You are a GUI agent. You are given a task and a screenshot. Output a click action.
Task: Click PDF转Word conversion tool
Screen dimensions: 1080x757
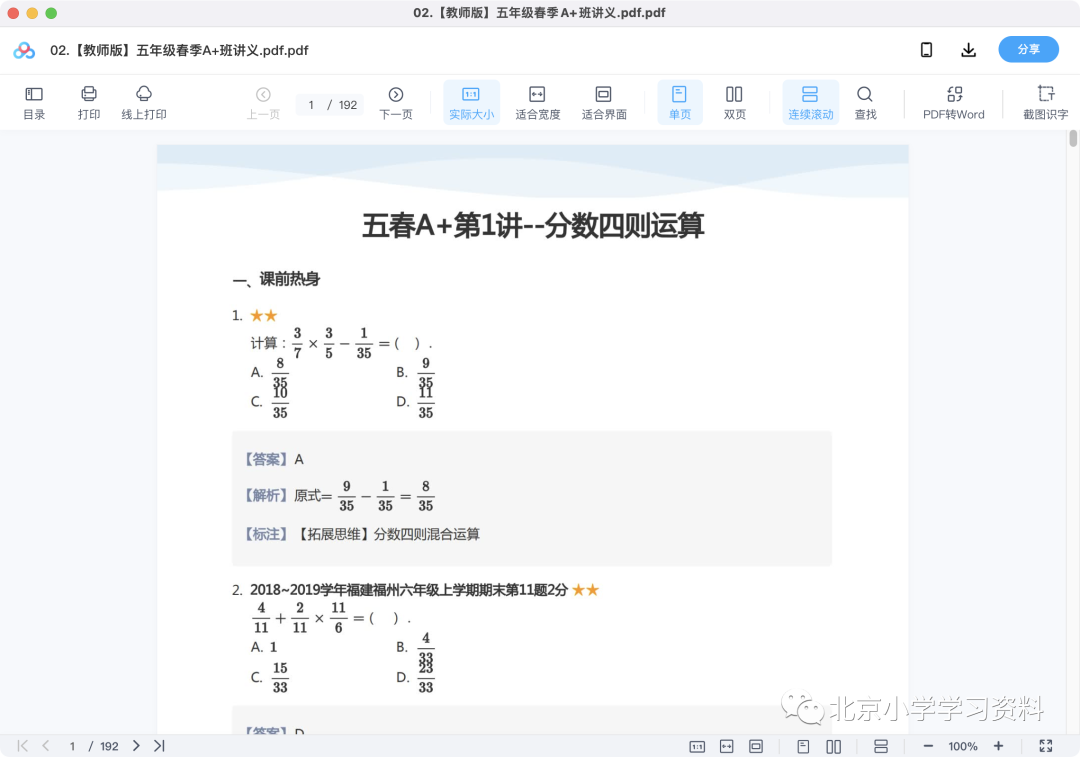point(954,103)
